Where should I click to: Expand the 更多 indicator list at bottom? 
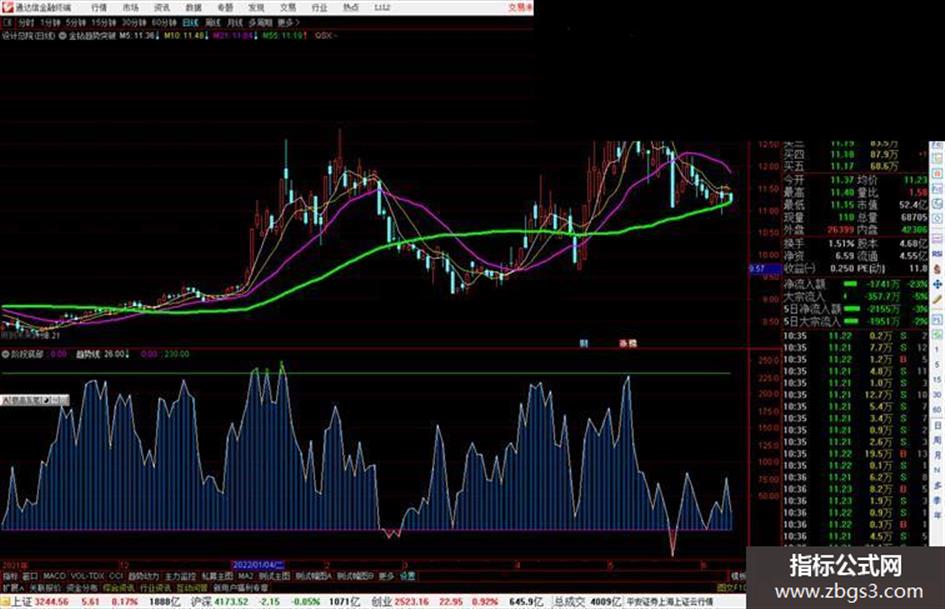tap(386, 576)
